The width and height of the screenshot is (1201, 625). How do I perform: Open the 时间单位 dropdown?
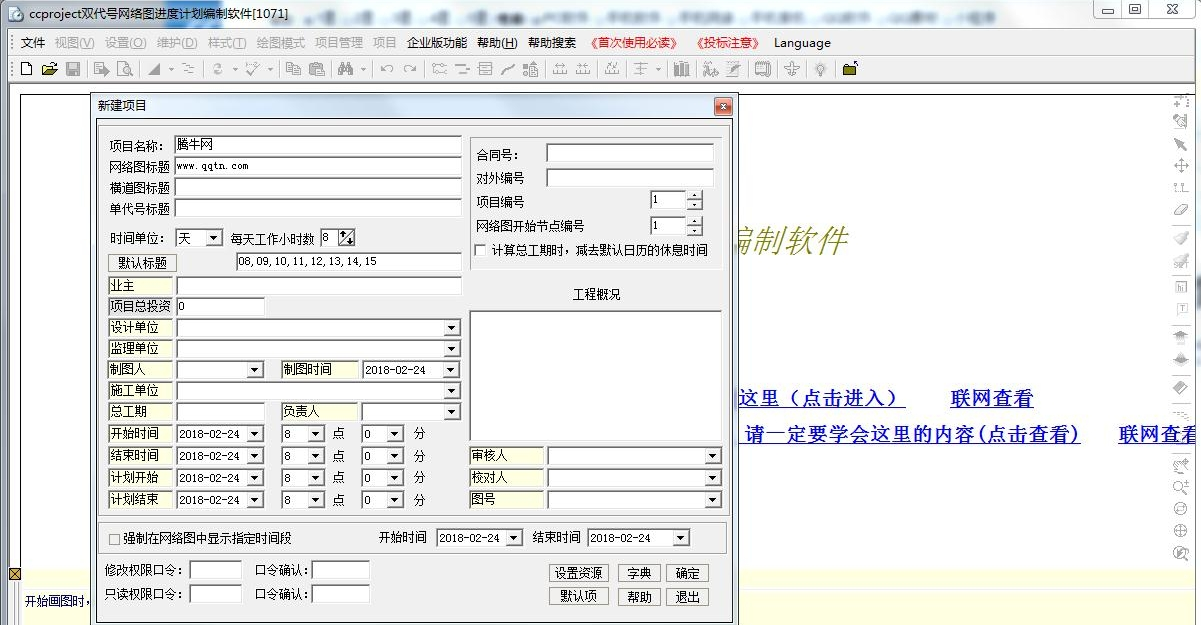click(214, 238)
